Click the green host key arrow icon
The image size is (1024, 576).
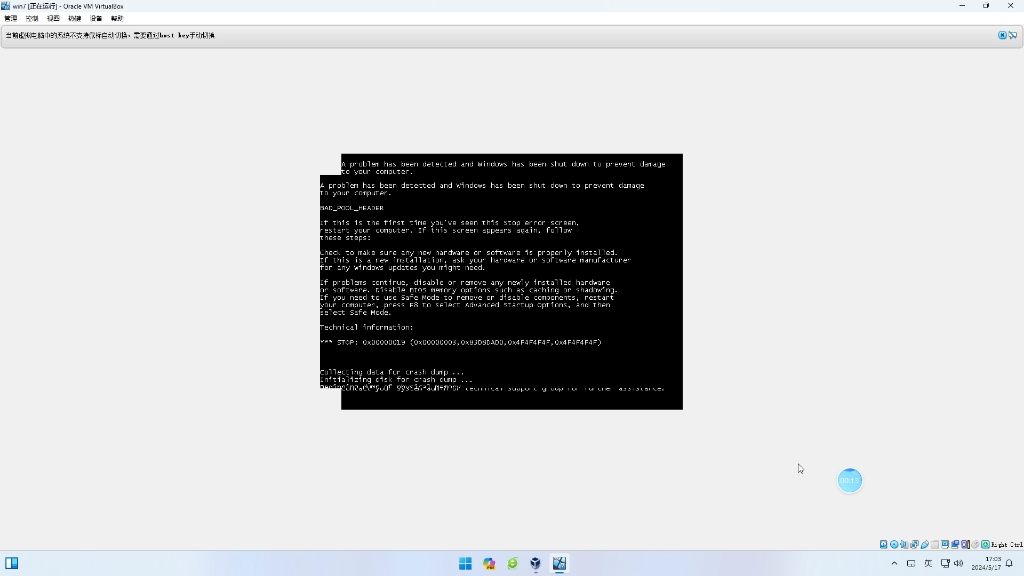point(985,545)
